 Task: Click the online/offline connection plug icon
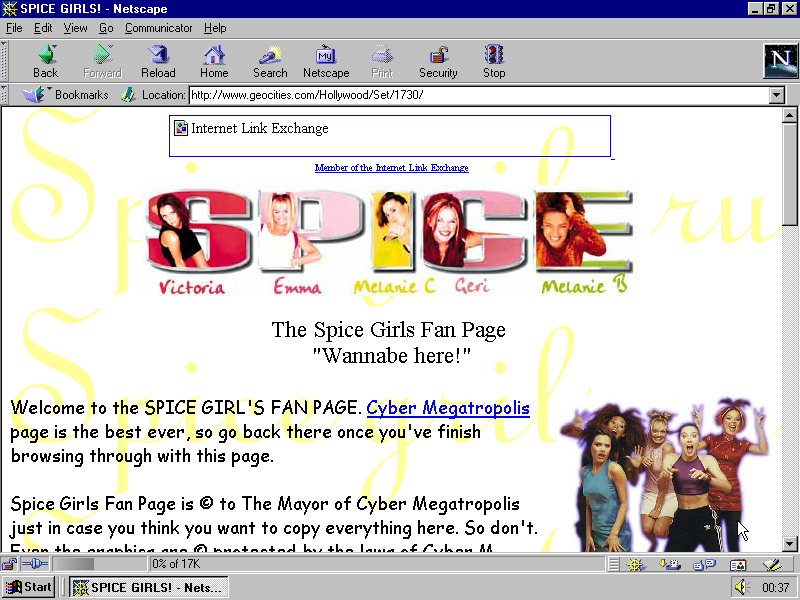tap(35, 564)
